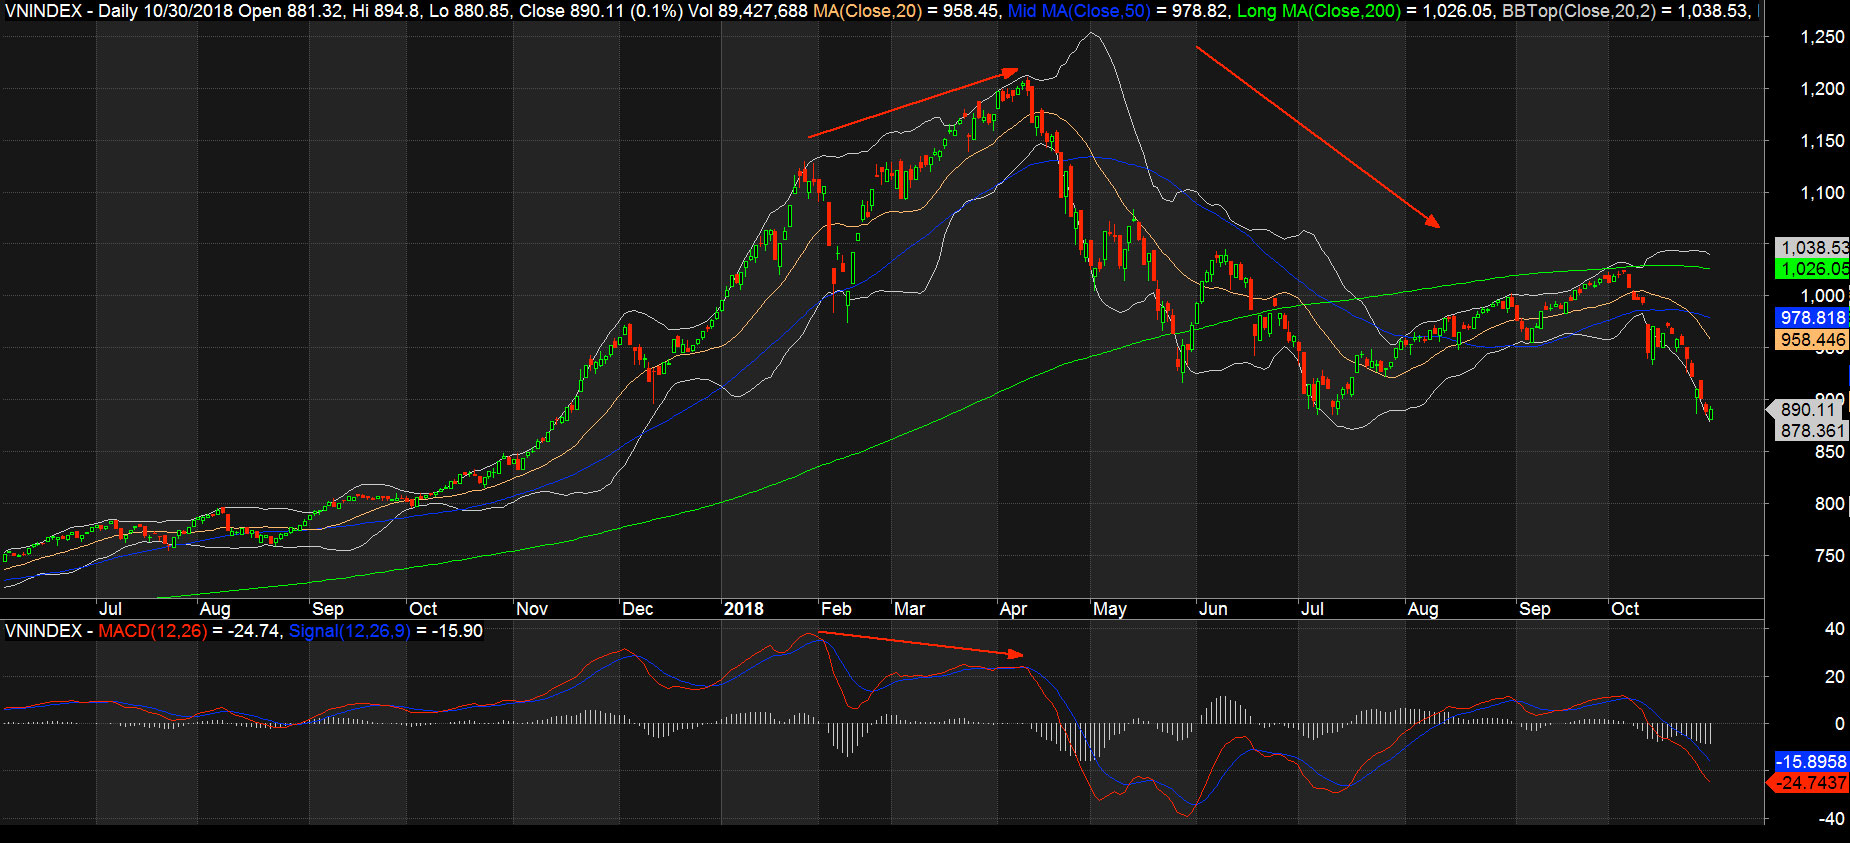
Task: Click the tip of the downward red trend arrow
Action: [1438, 226]
